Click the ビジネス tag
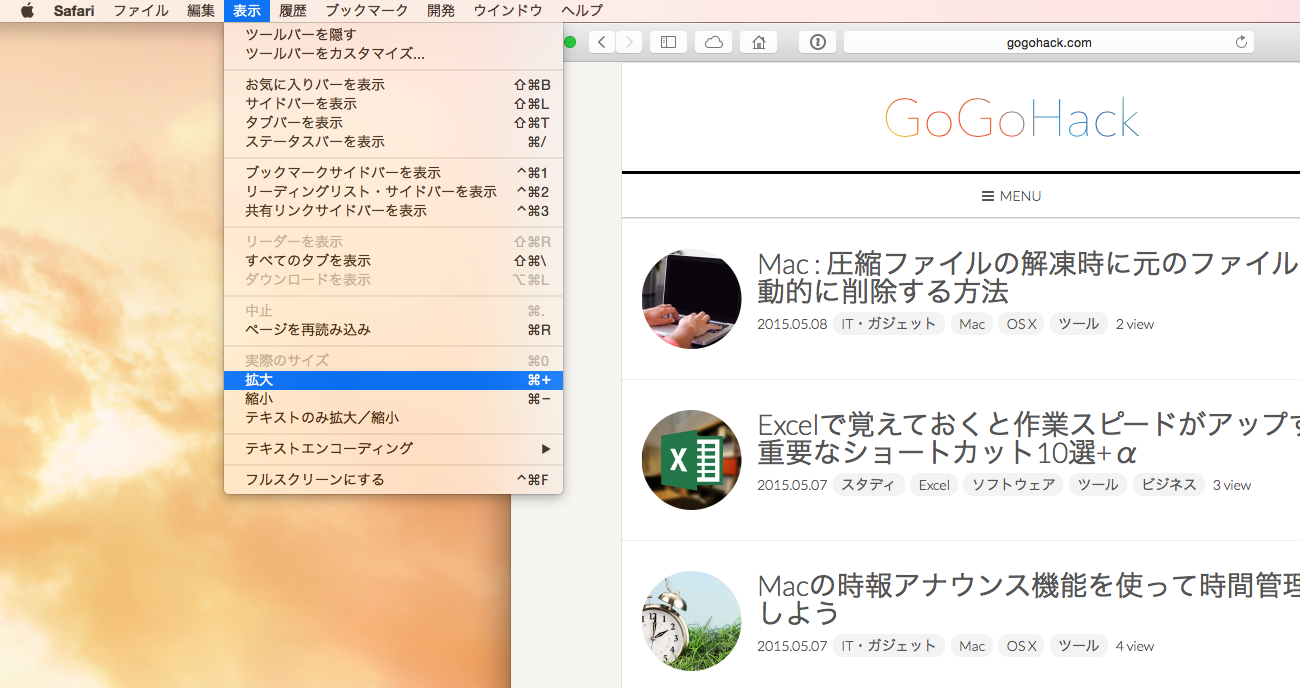Screen dimensions: 1300x688 pos(1169,485)
